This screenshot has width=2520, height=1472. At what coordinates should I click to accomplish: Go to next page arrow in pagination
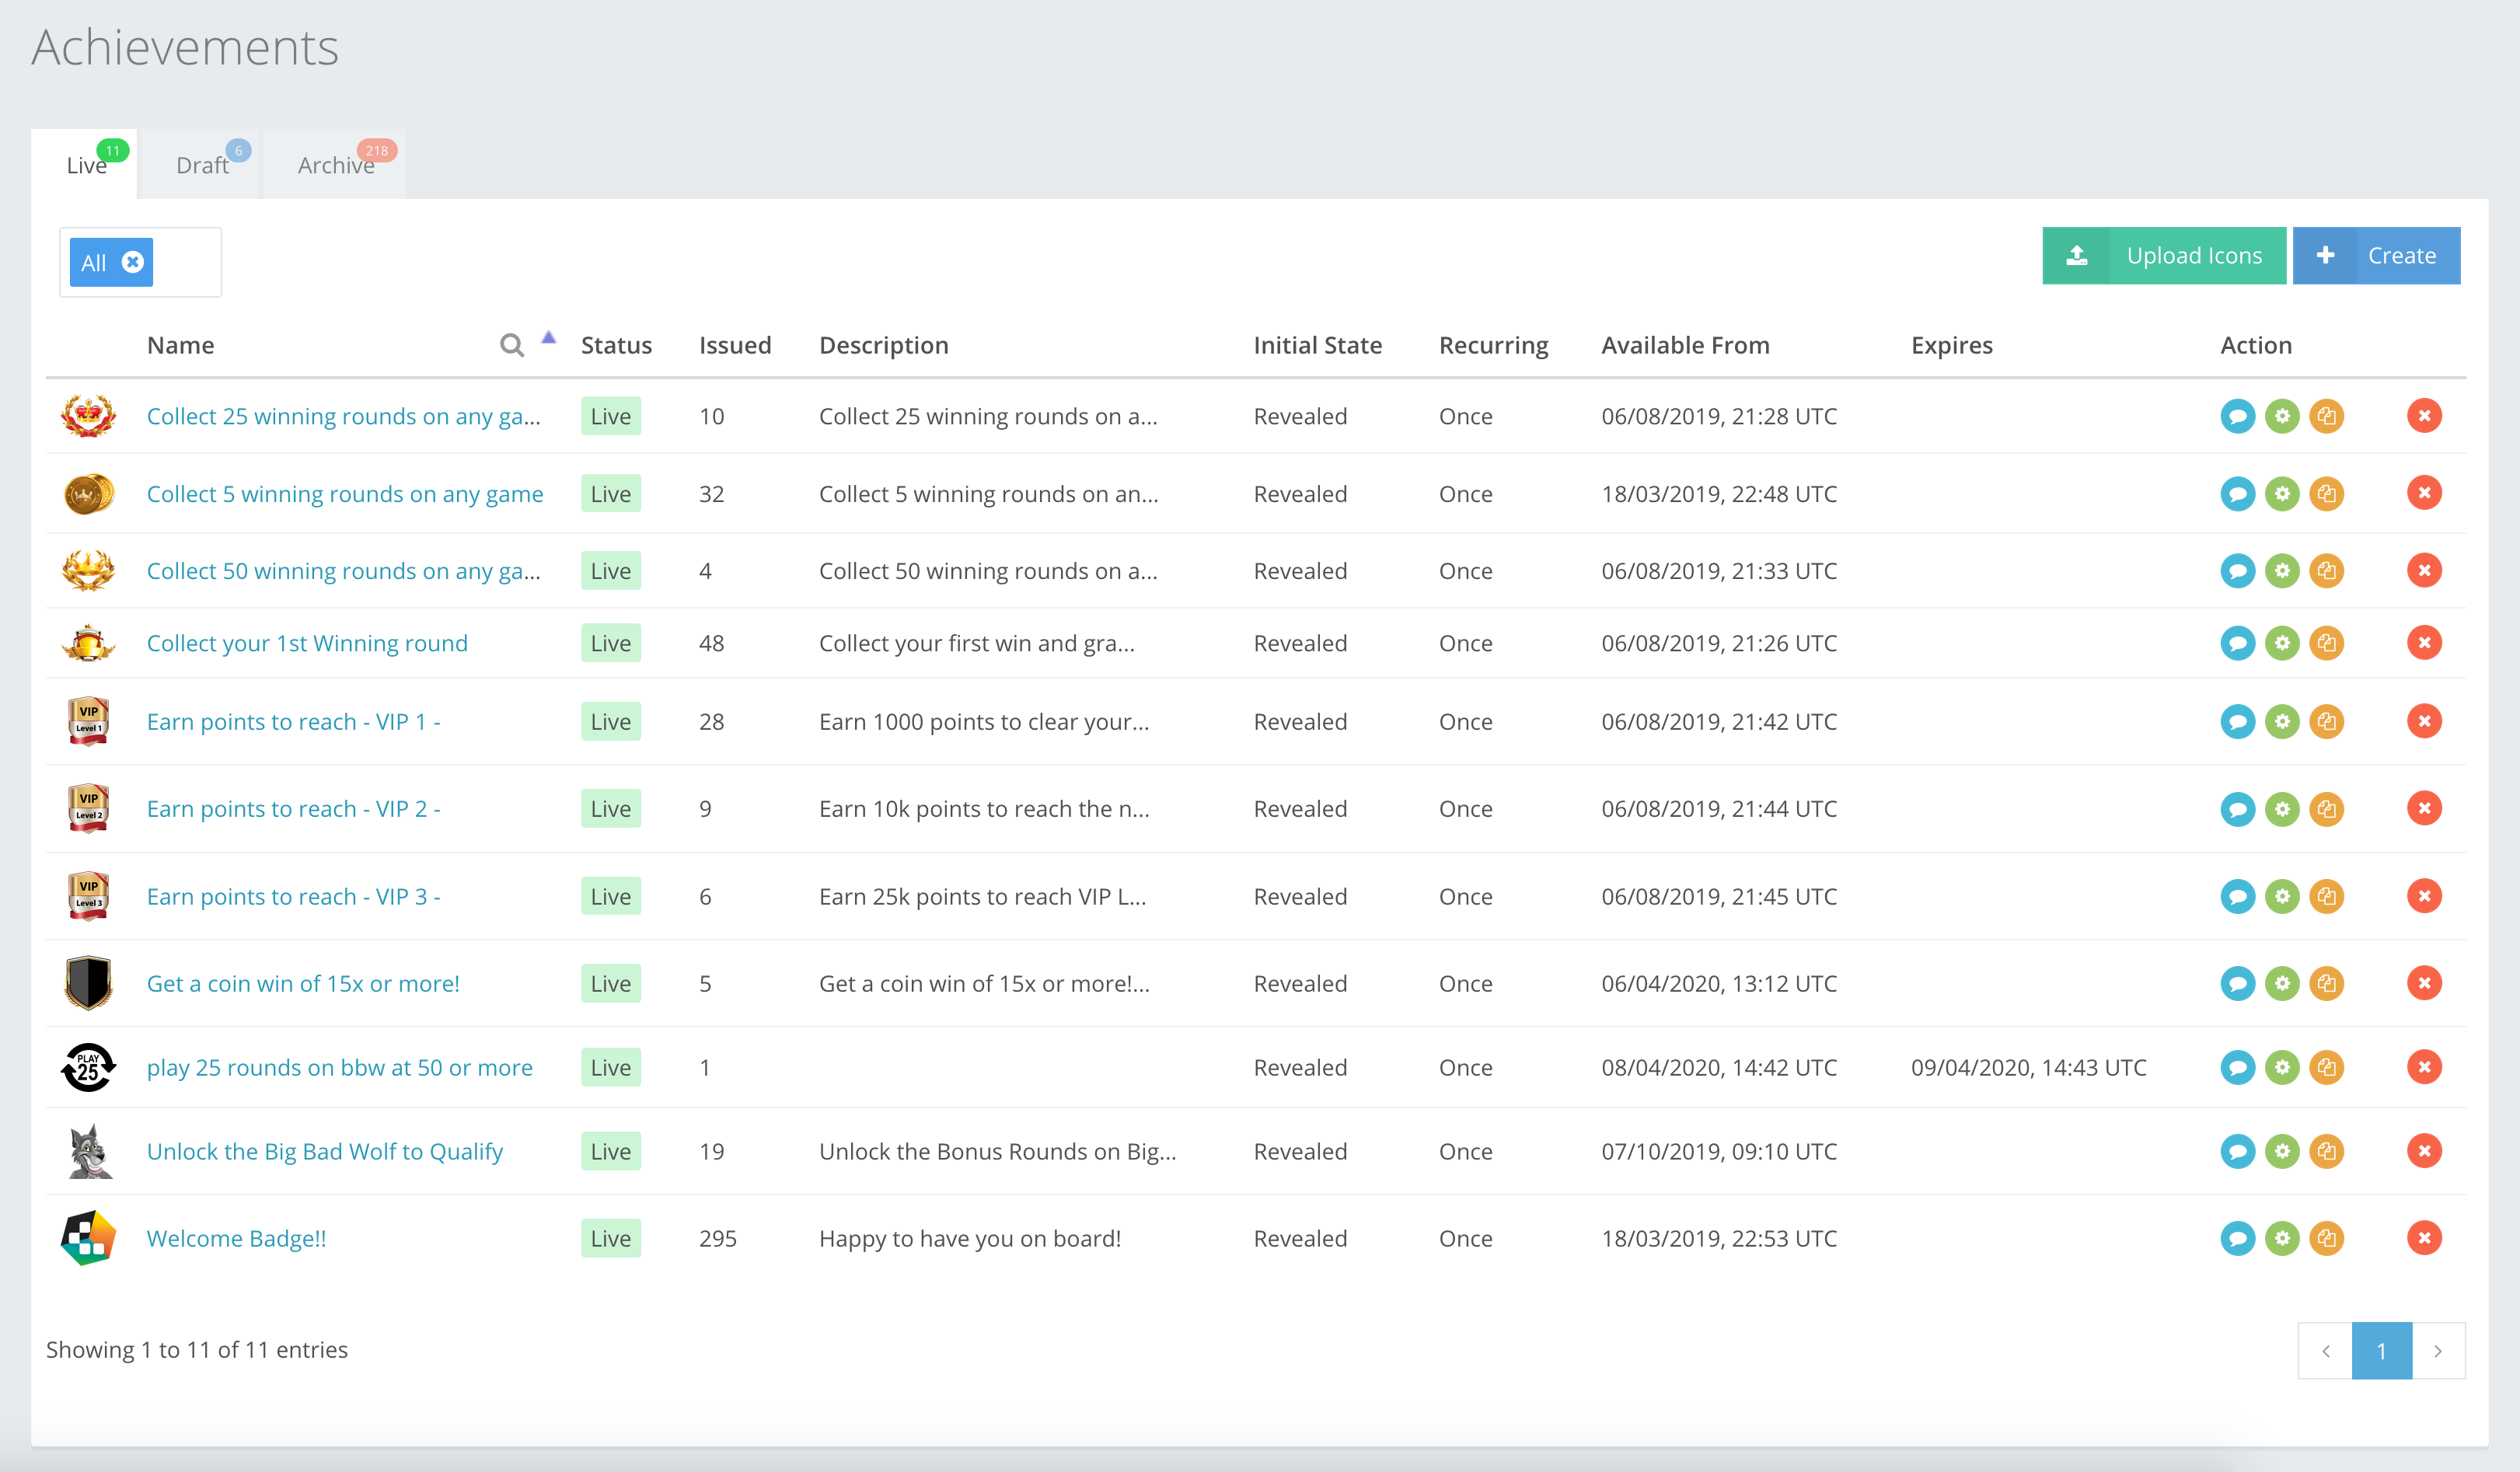click(2438, 1351)
